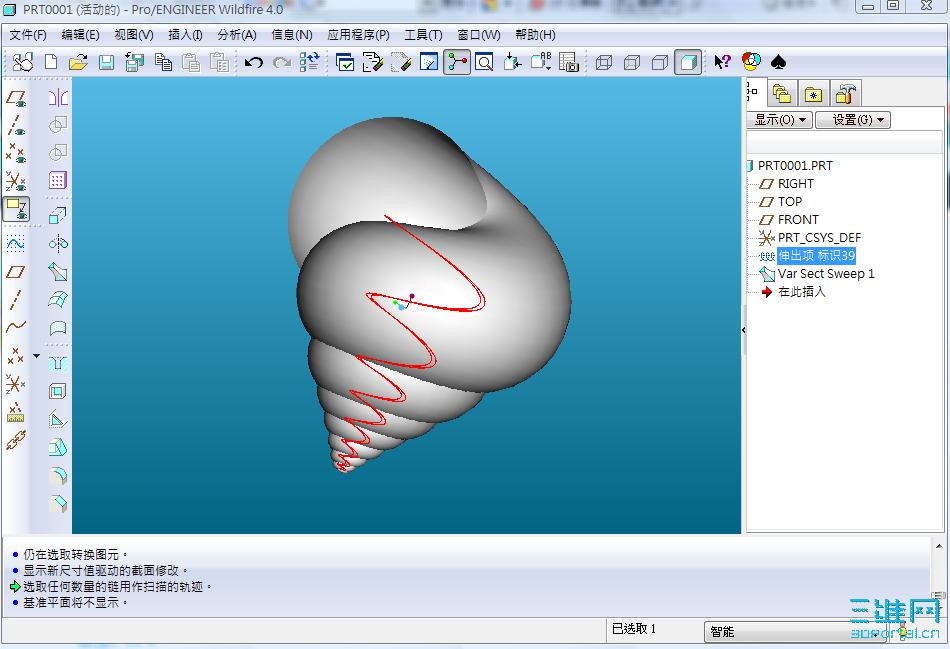Select the Boundary Blend tool
950x649 pixels.
[x=58, y=299]
